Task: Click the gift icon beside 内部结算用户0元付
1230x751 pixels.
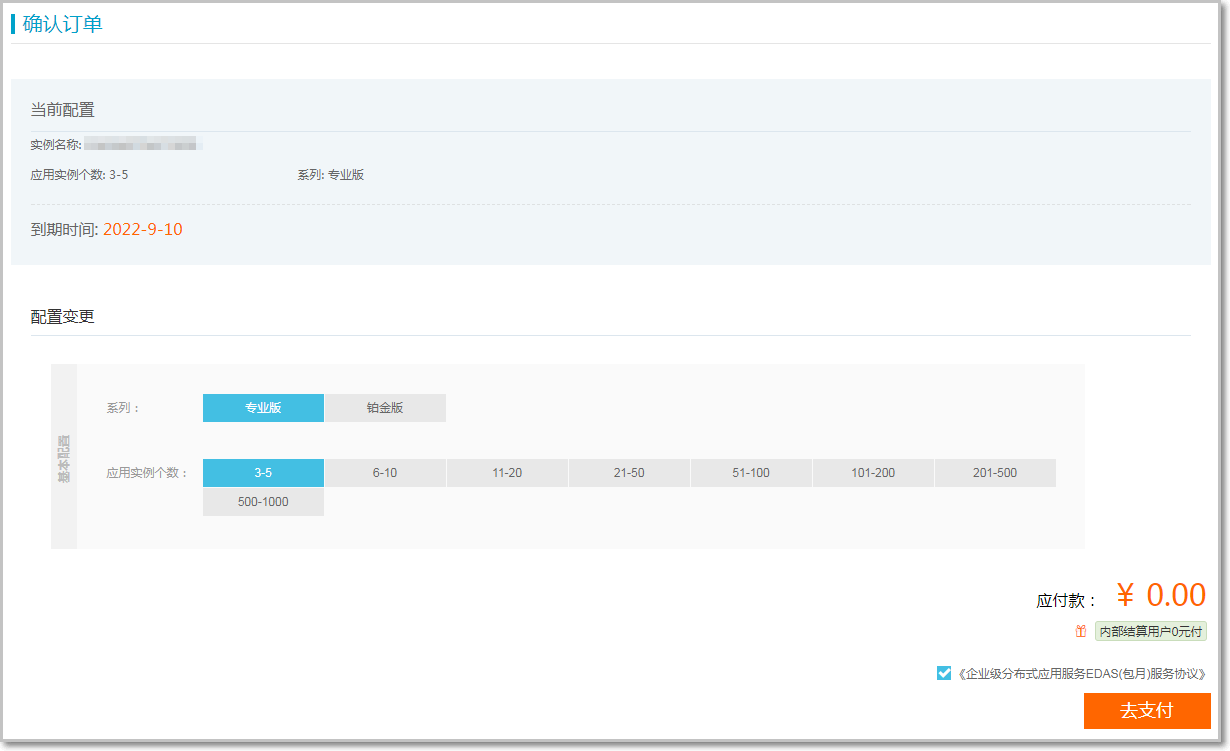Action: [1081, 631]
